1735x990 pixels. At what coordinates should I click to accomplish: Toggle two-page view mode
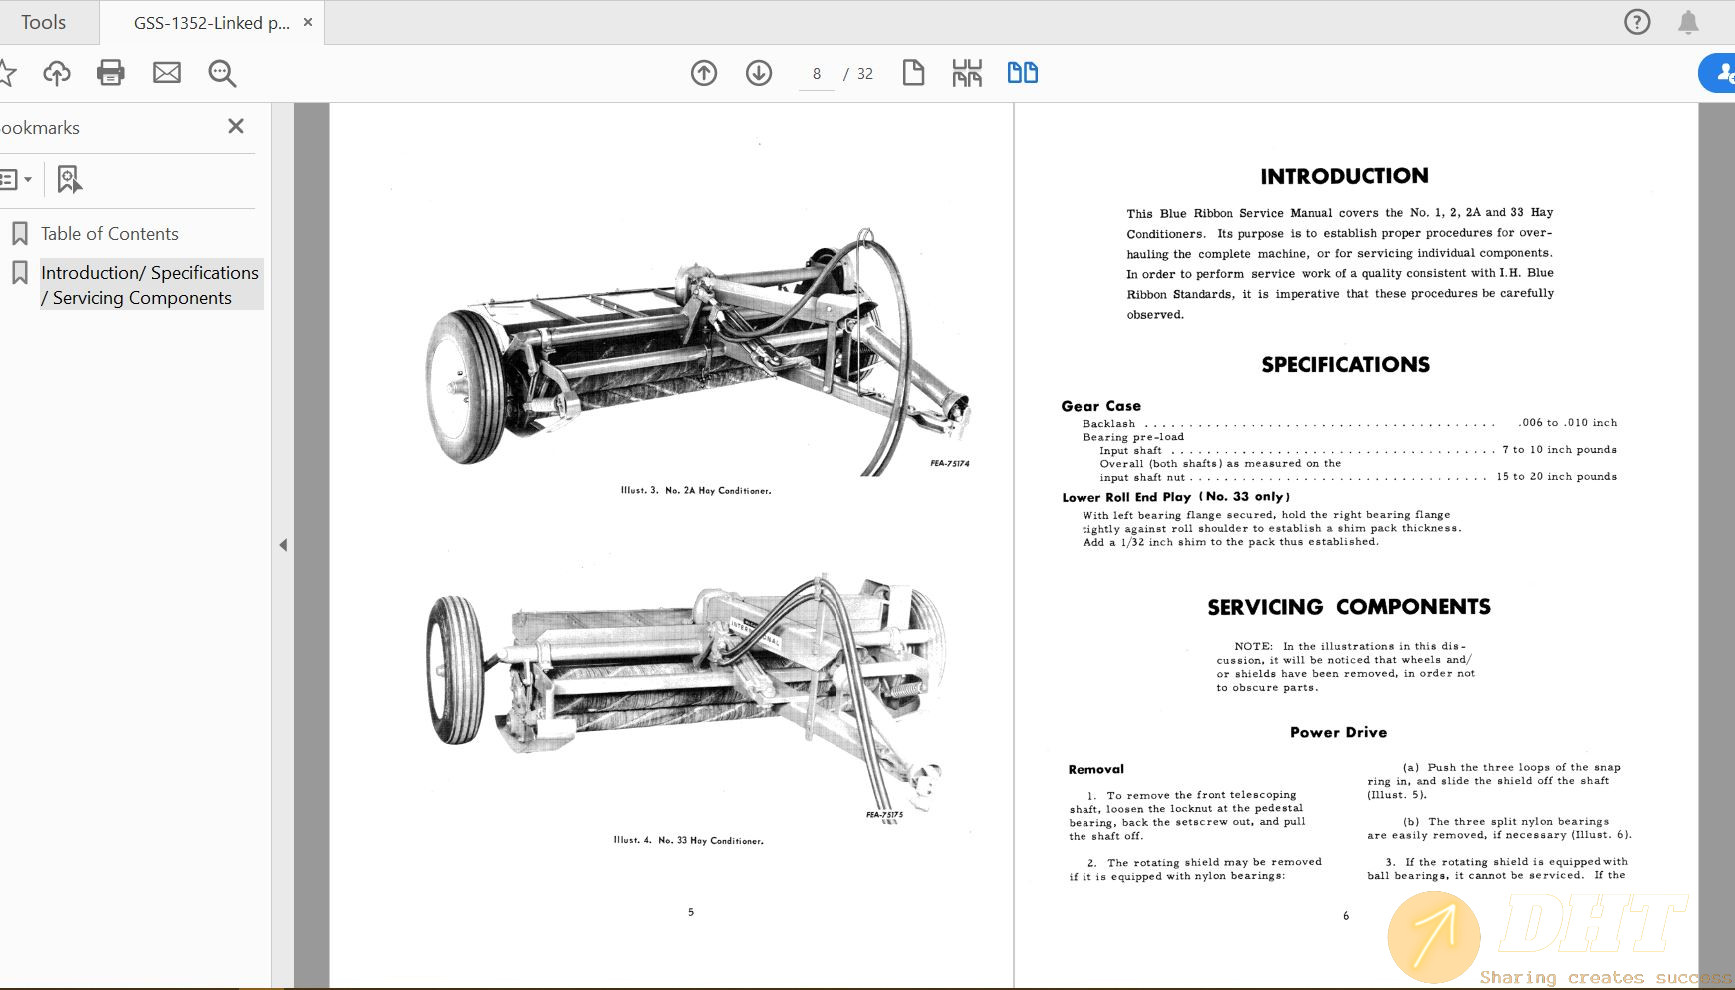coord(1022,73)
